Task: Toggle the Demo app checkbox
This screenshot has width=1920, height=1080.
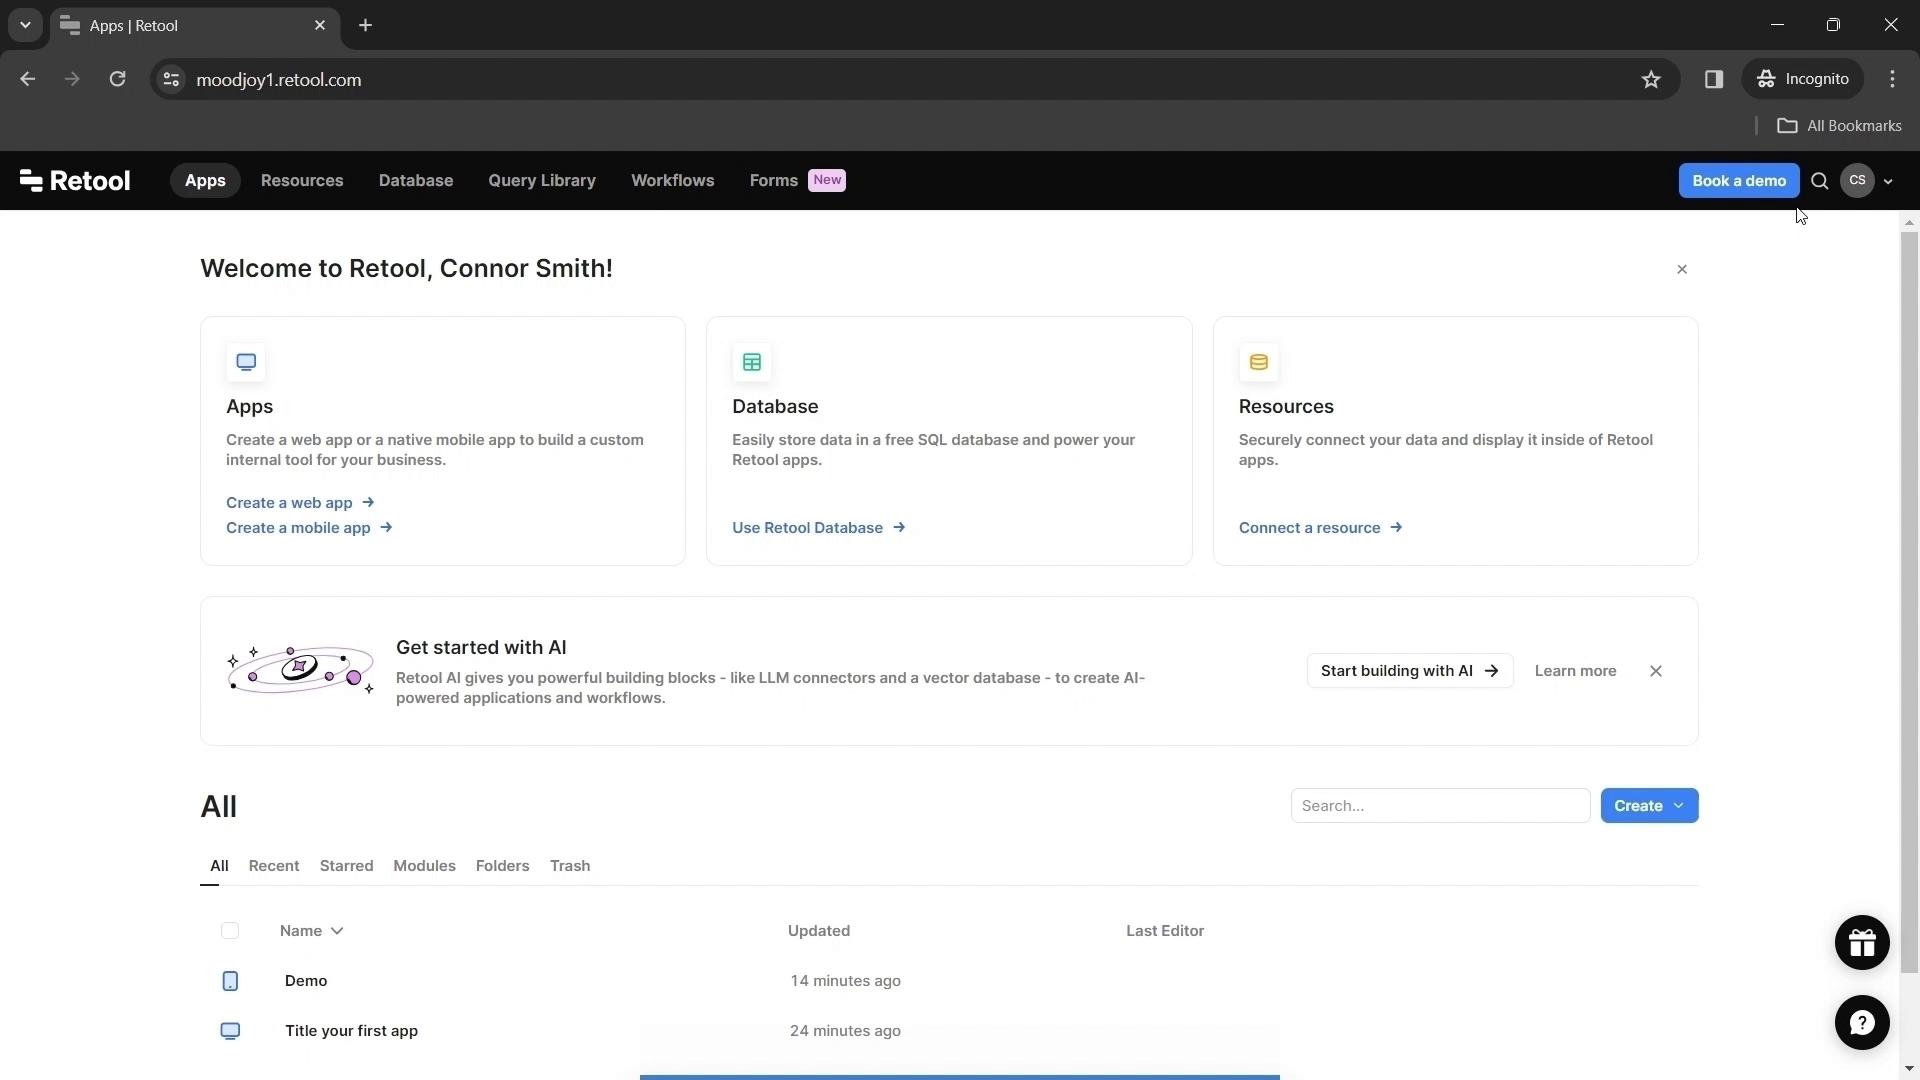Action: [229, 980]
